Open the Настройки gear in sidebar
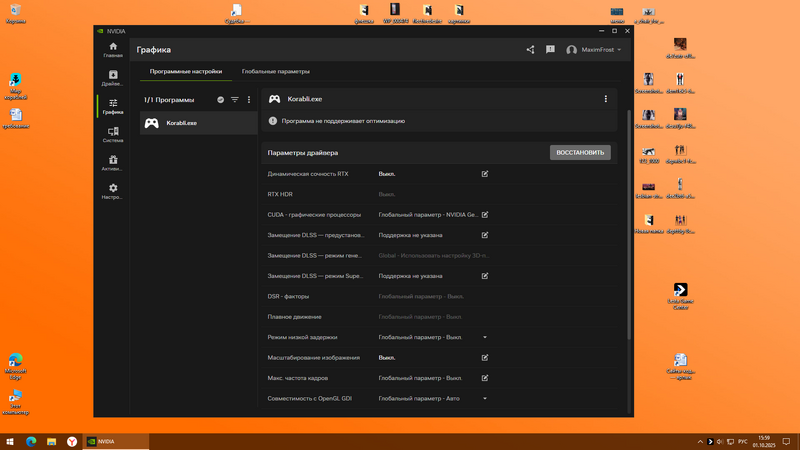This screenshot has width=800, height=450. 113,191
